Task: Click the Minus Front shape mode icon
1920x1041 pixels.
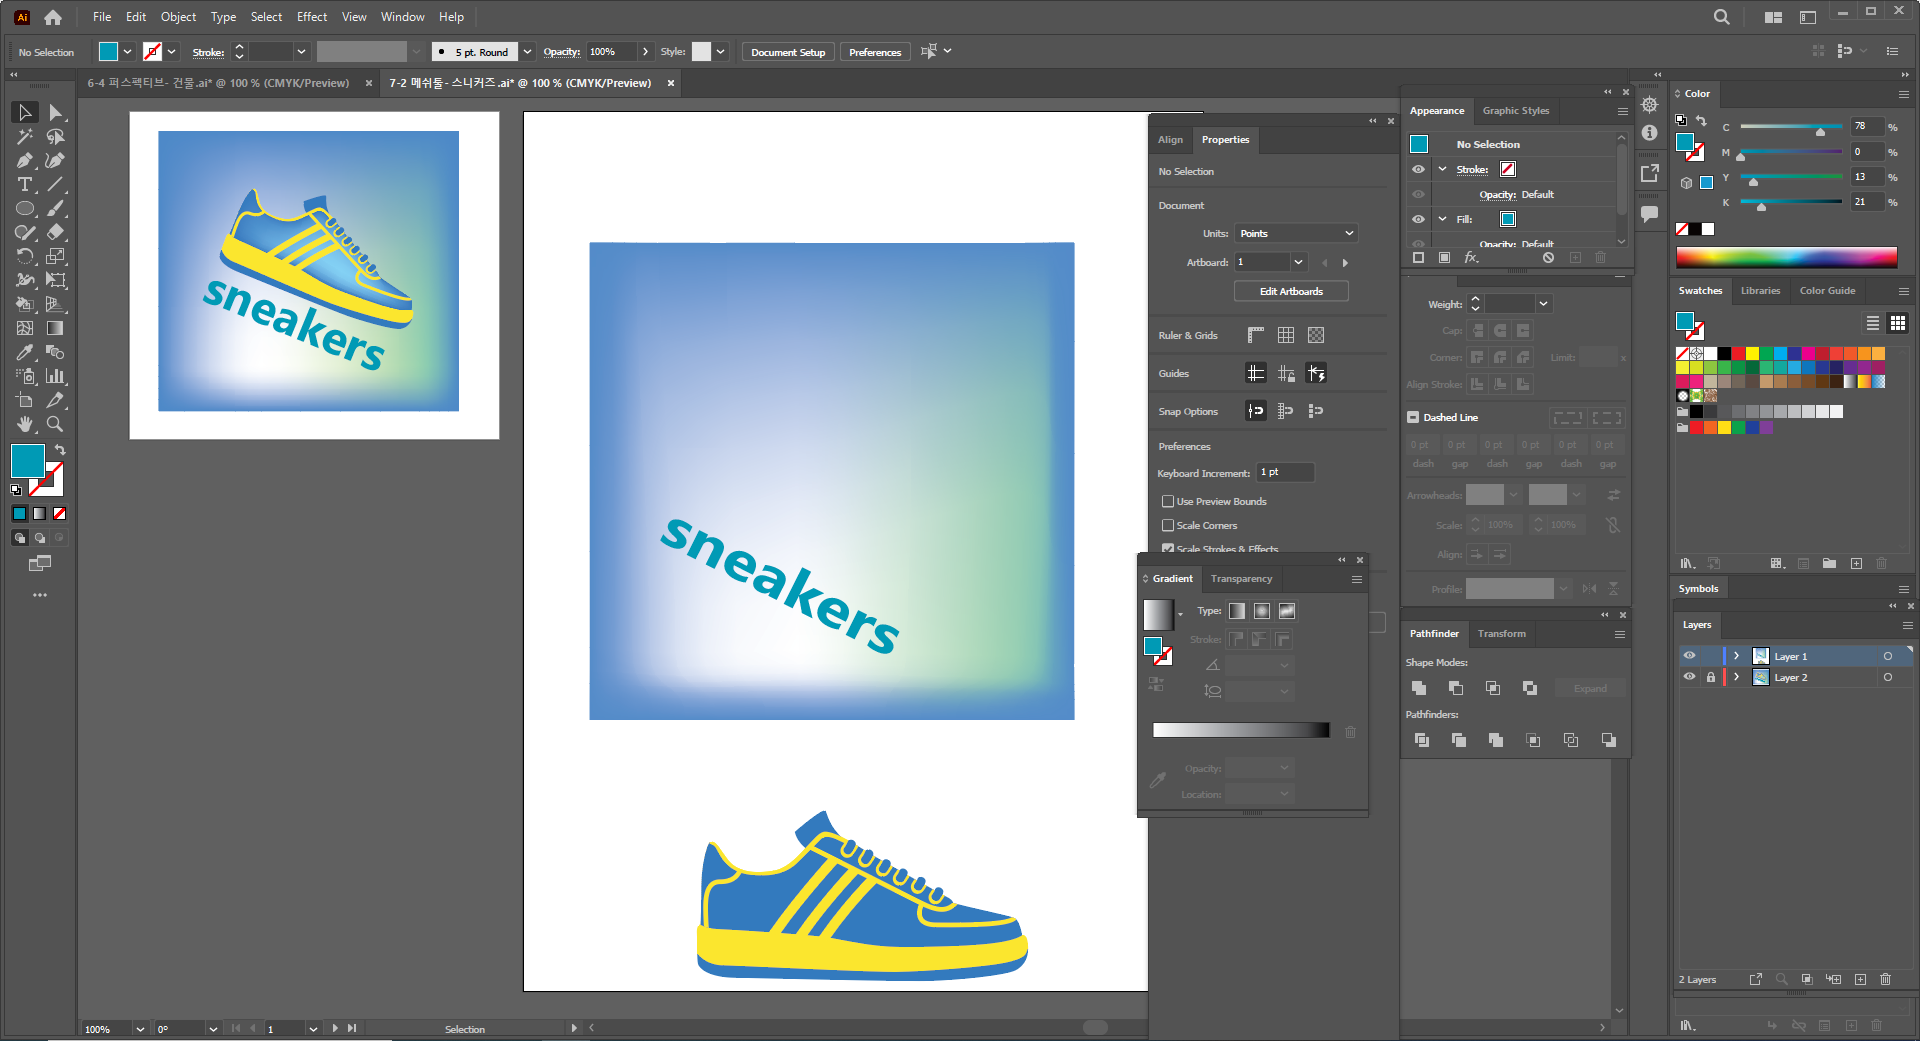Action: coord(1456,688)
